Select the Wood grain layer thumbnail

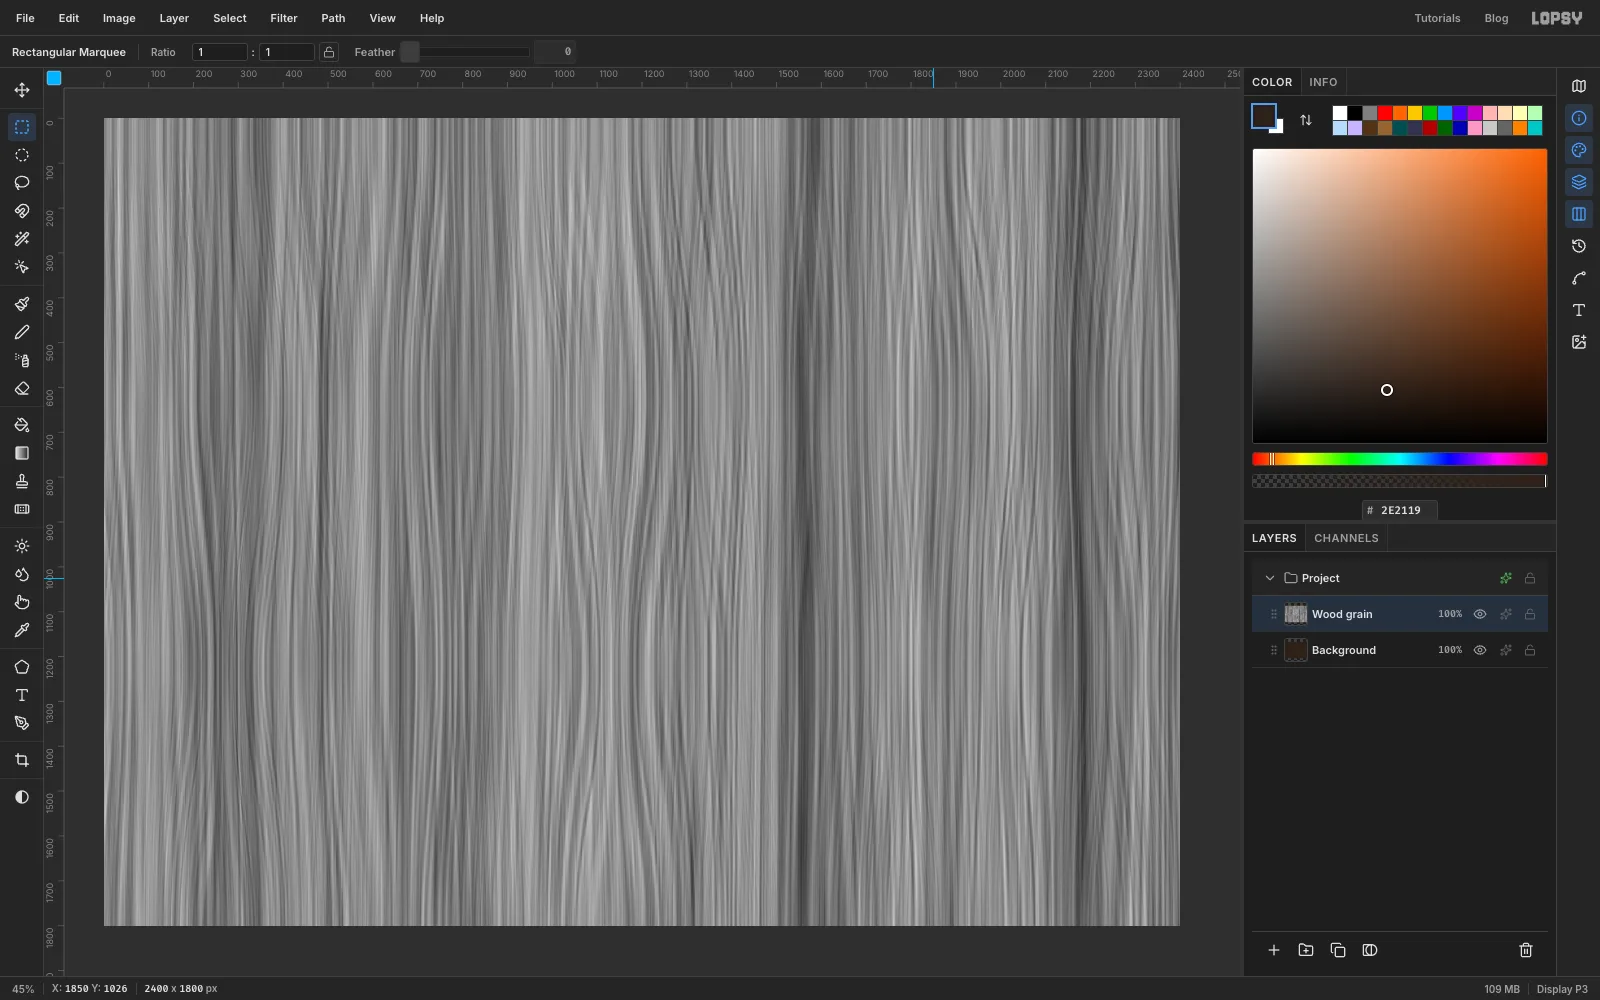point(1296,614)
